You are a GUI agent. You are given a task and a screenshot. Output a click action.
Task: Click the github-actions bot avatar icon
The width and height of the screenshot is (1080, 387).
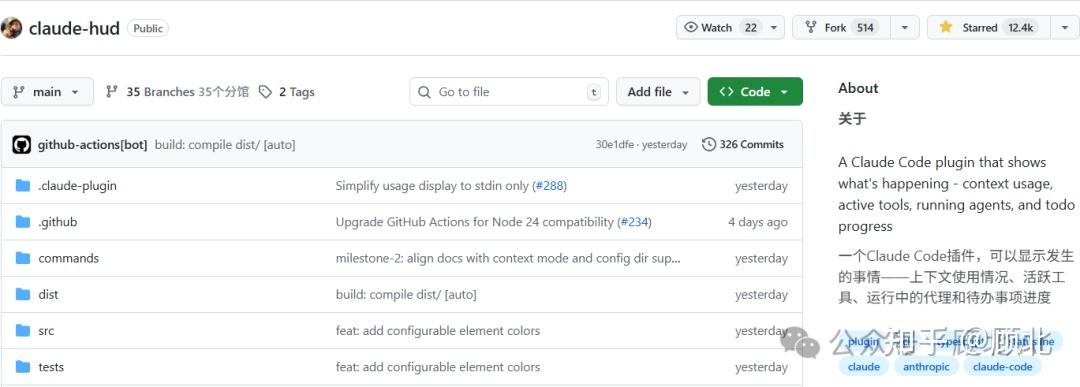[22, 145]
